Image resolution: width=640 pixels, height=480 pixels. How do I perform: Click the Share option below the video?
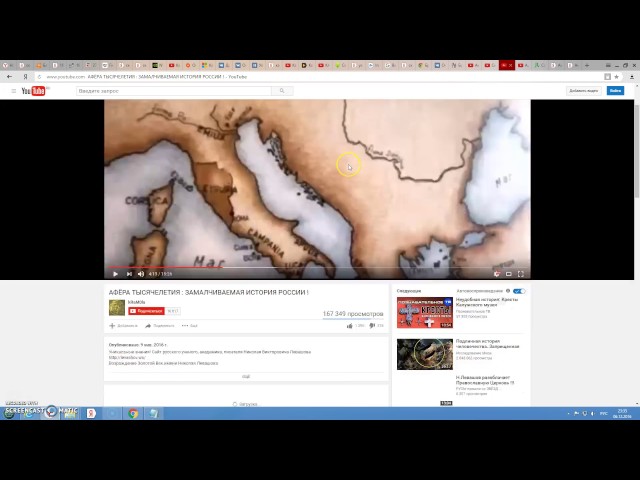click(x=160, y=325)
